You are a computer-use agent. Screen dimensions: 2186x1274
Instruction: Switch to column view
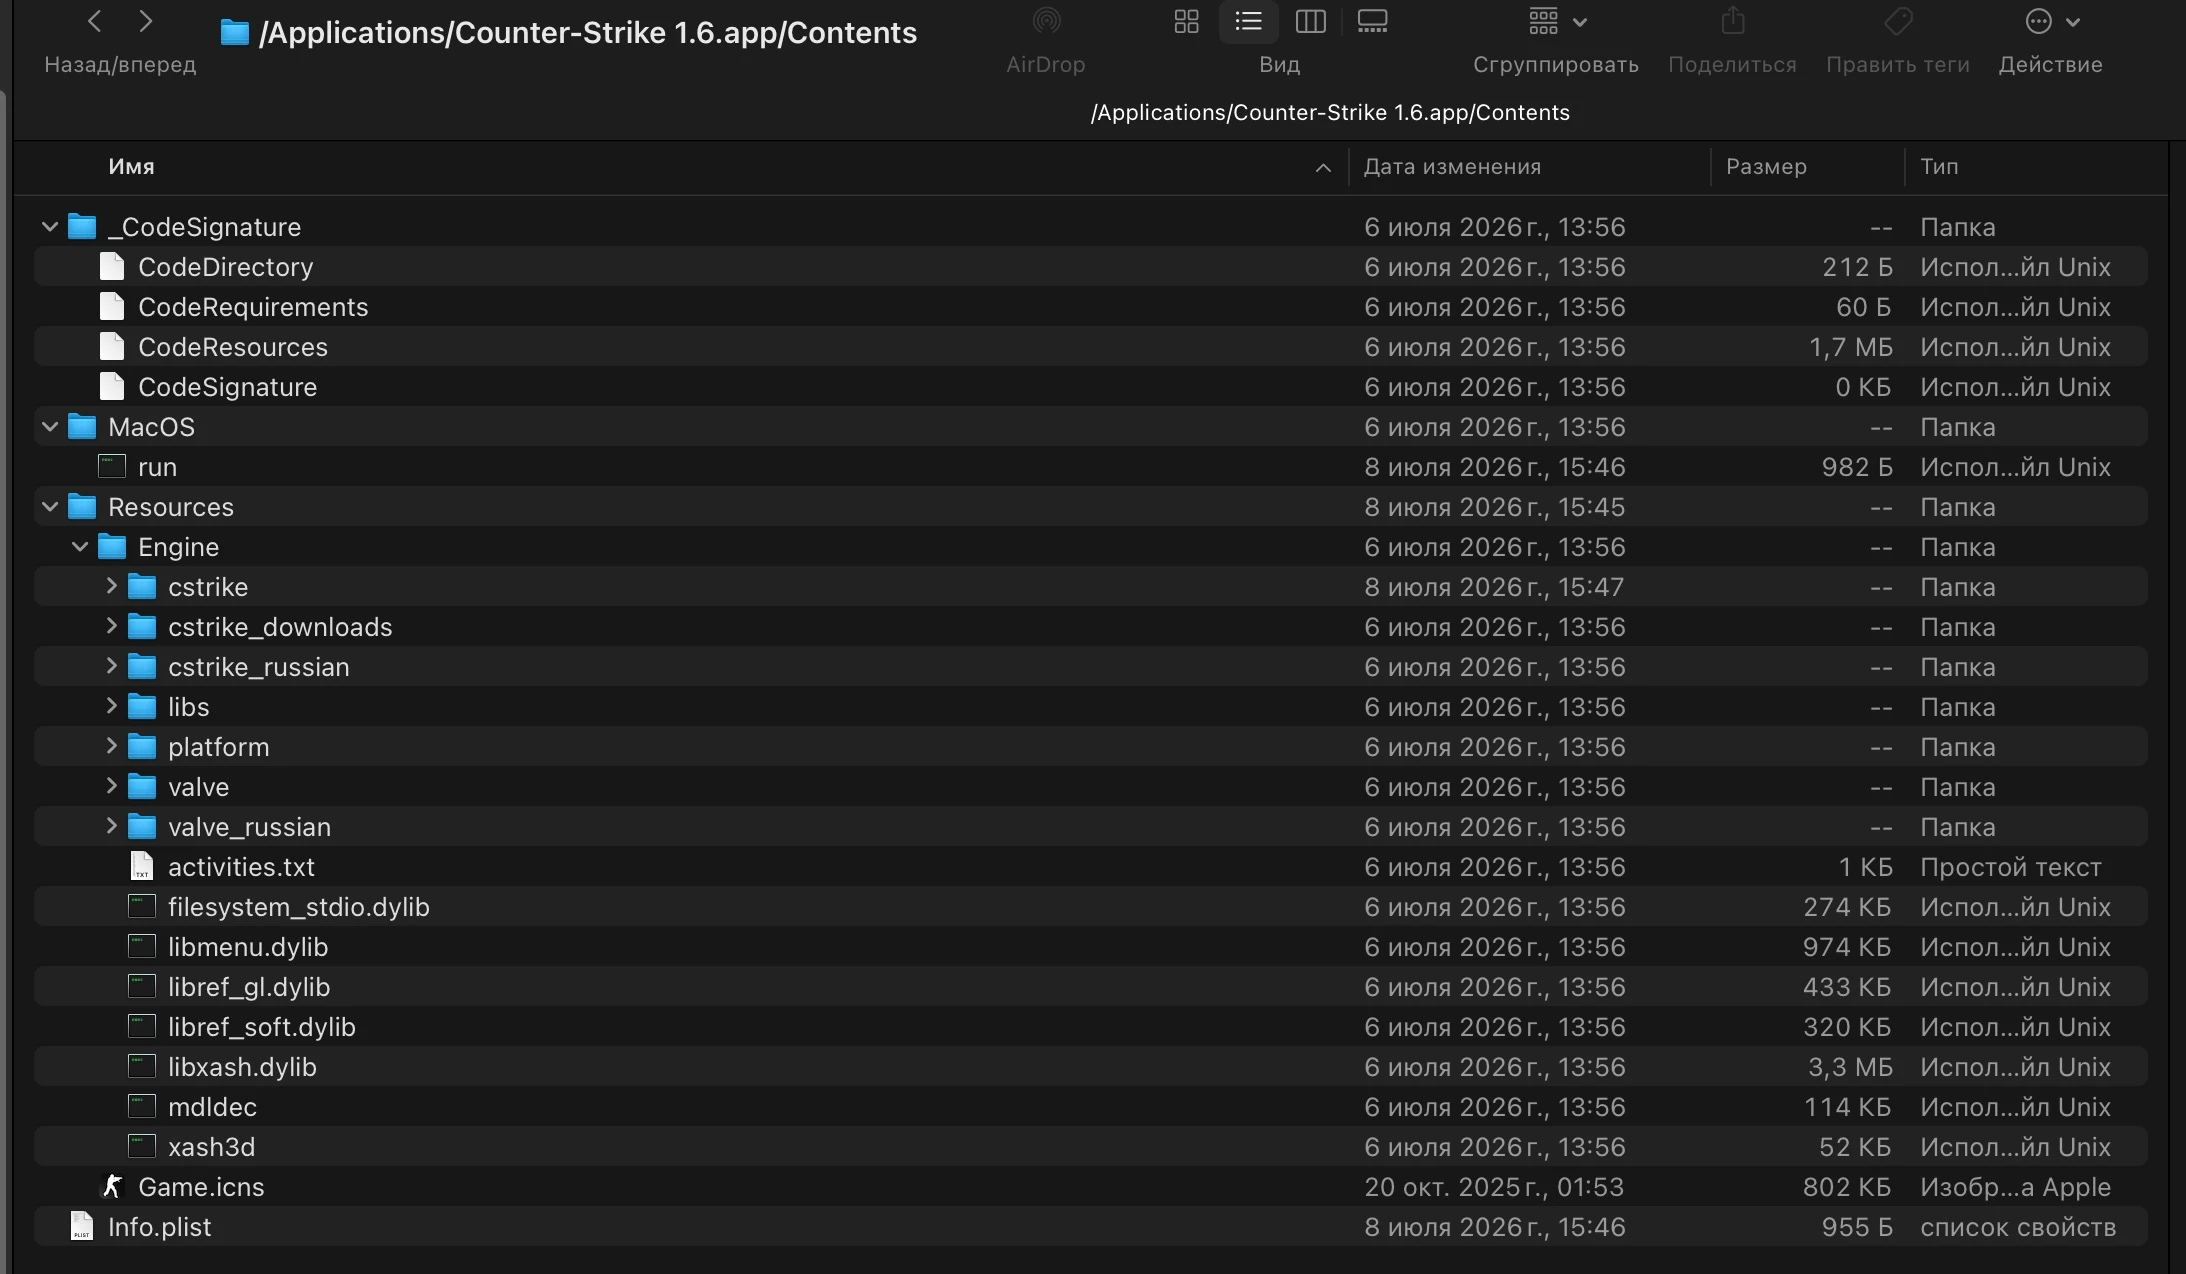[x=1311, y=21]
